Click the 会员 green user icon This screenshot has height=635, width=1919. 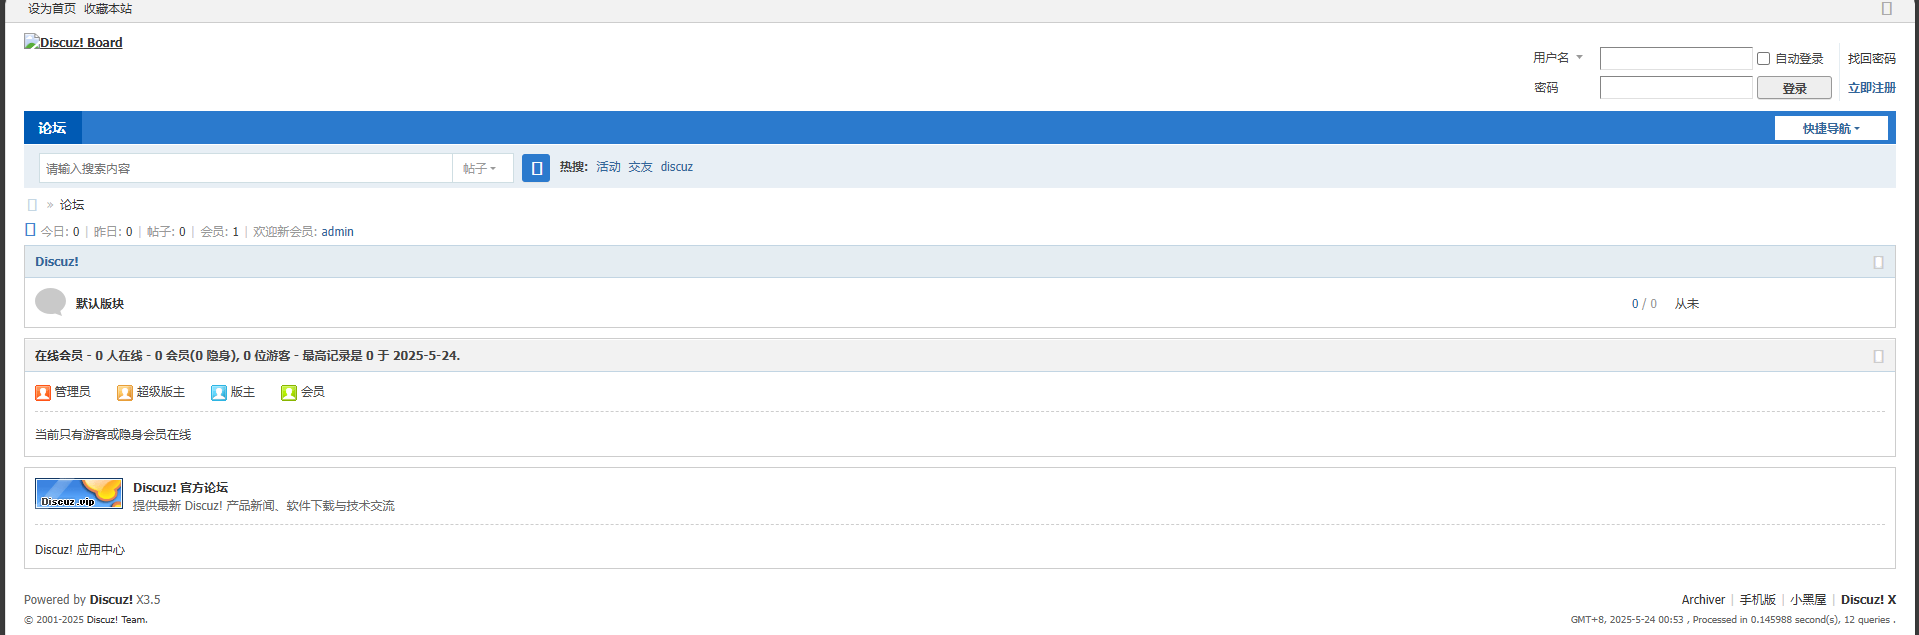(x=289, y=393)
